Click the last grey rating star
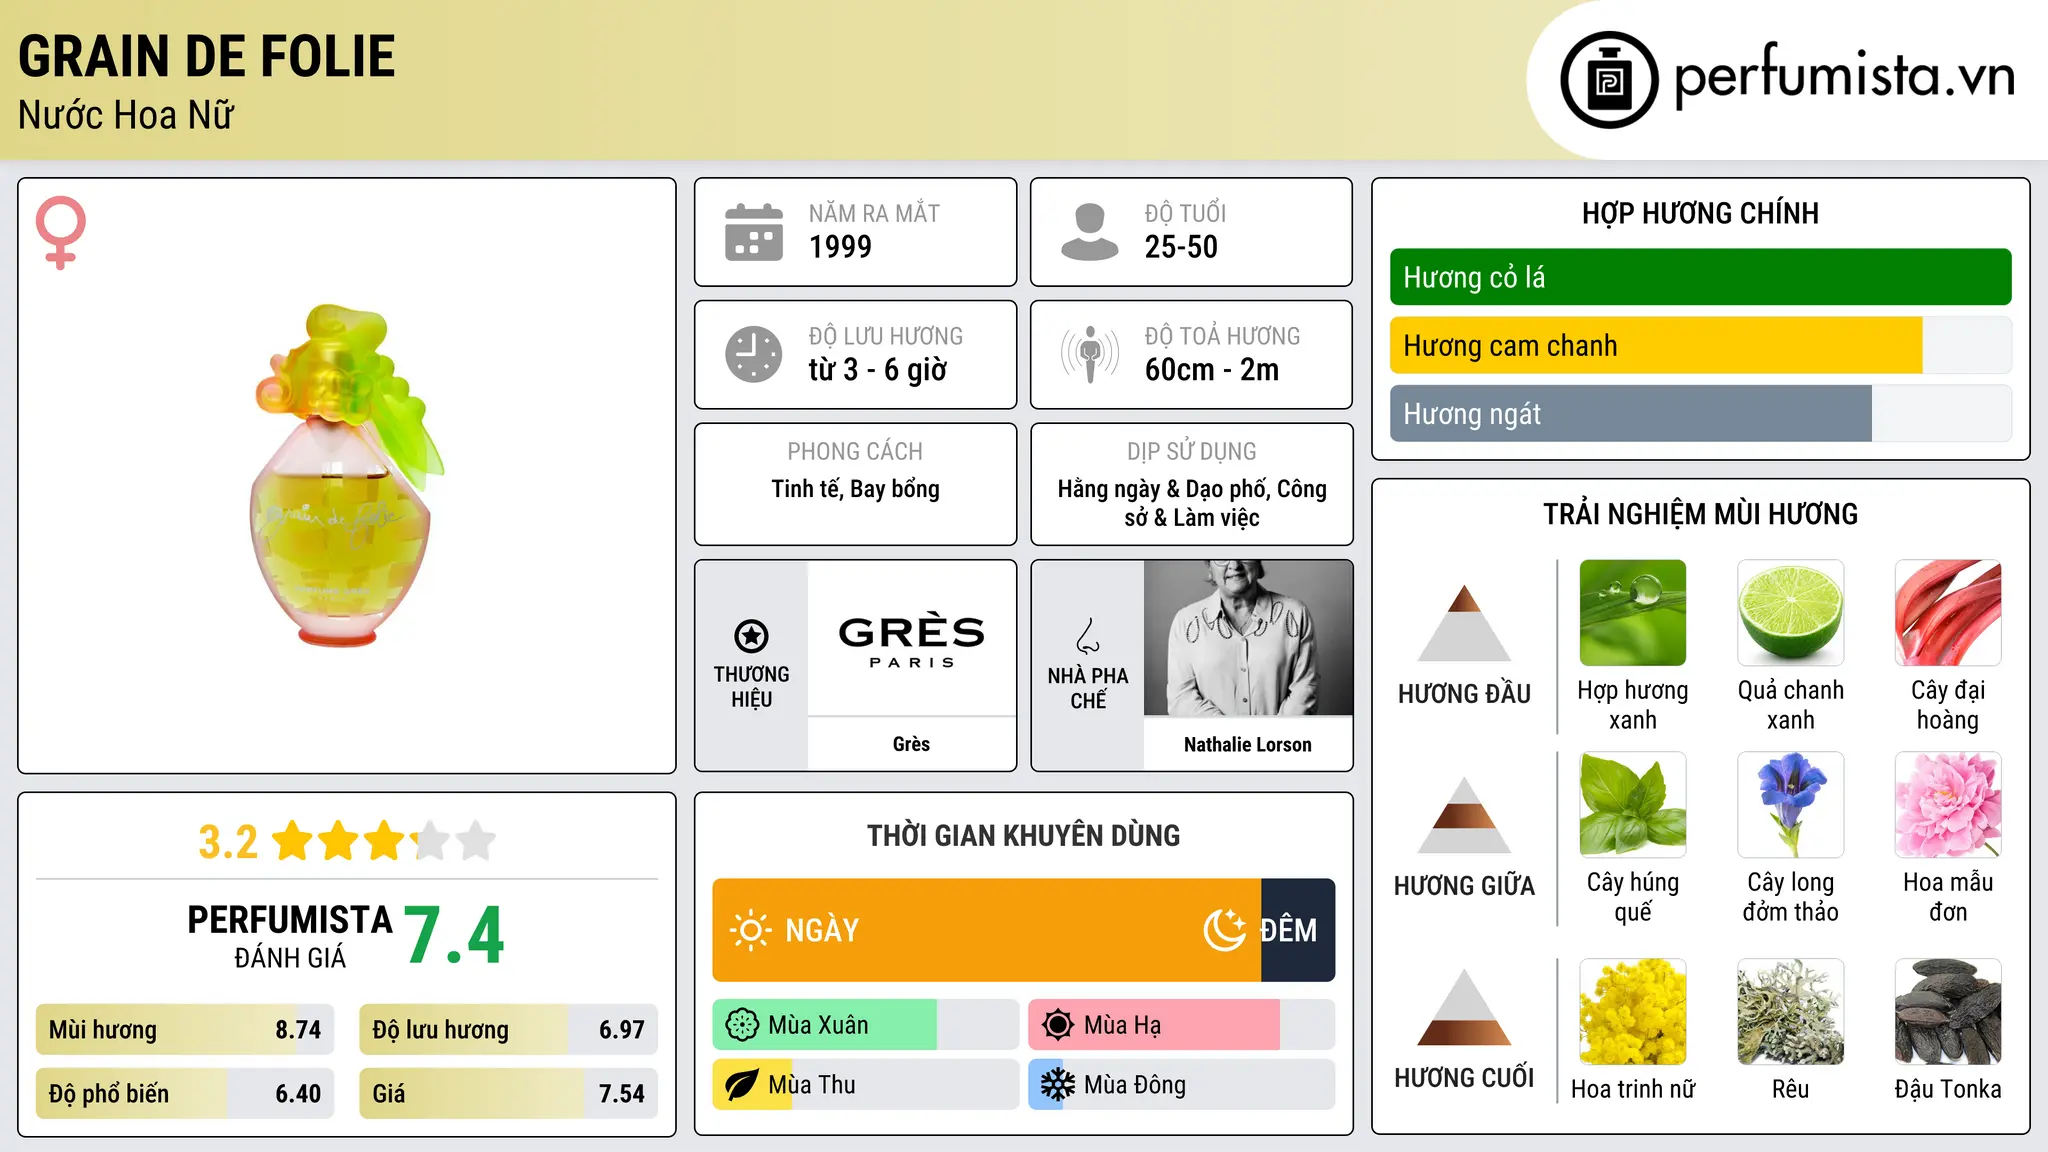This screenshot has width=2048, height=1152. (x=476, y=841)
